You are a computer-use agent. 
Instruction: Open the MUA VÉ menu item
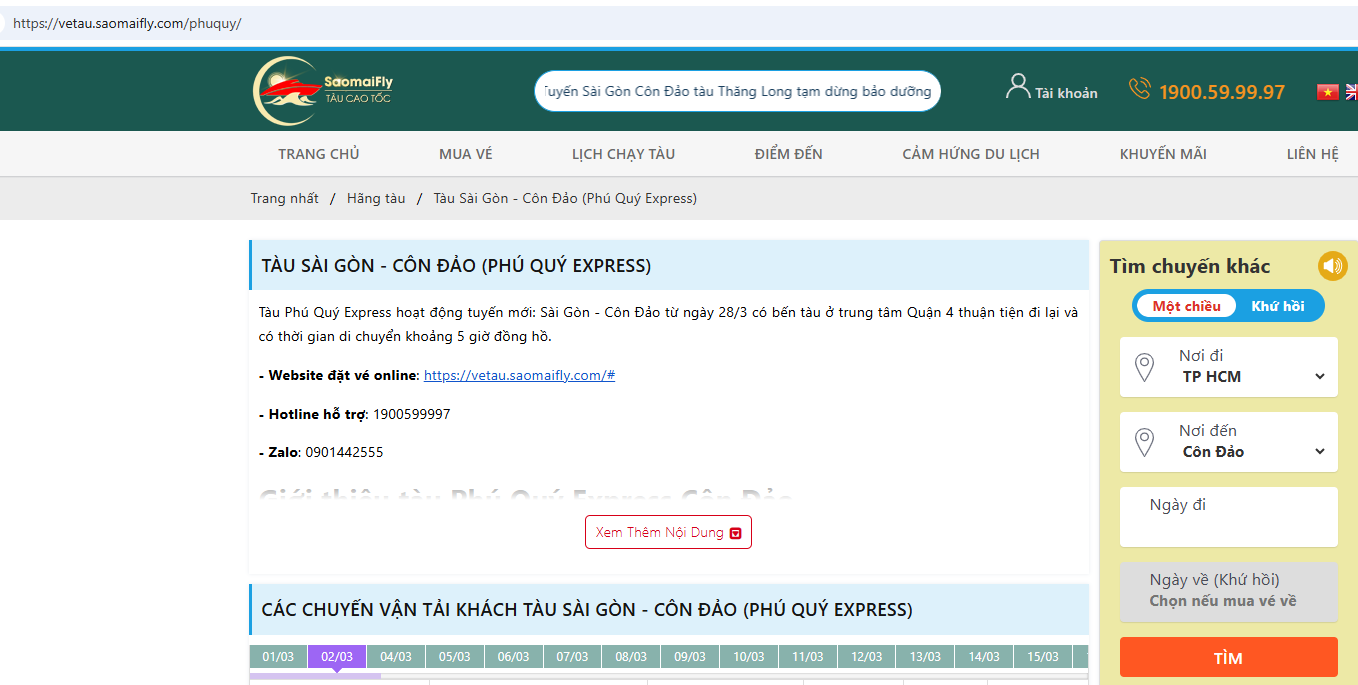[x=465, y=154]
